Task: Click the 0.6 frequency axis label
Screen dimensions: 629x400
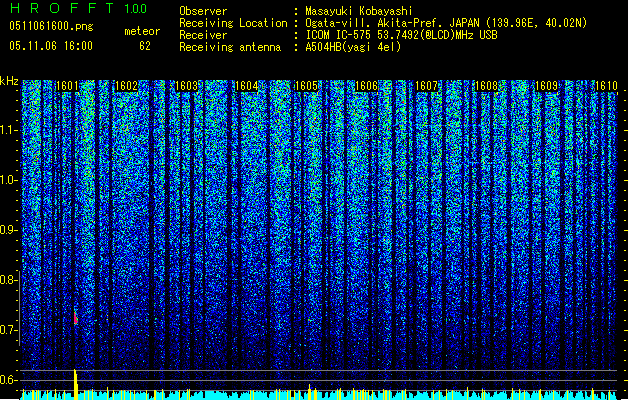Action: (8, 380)
